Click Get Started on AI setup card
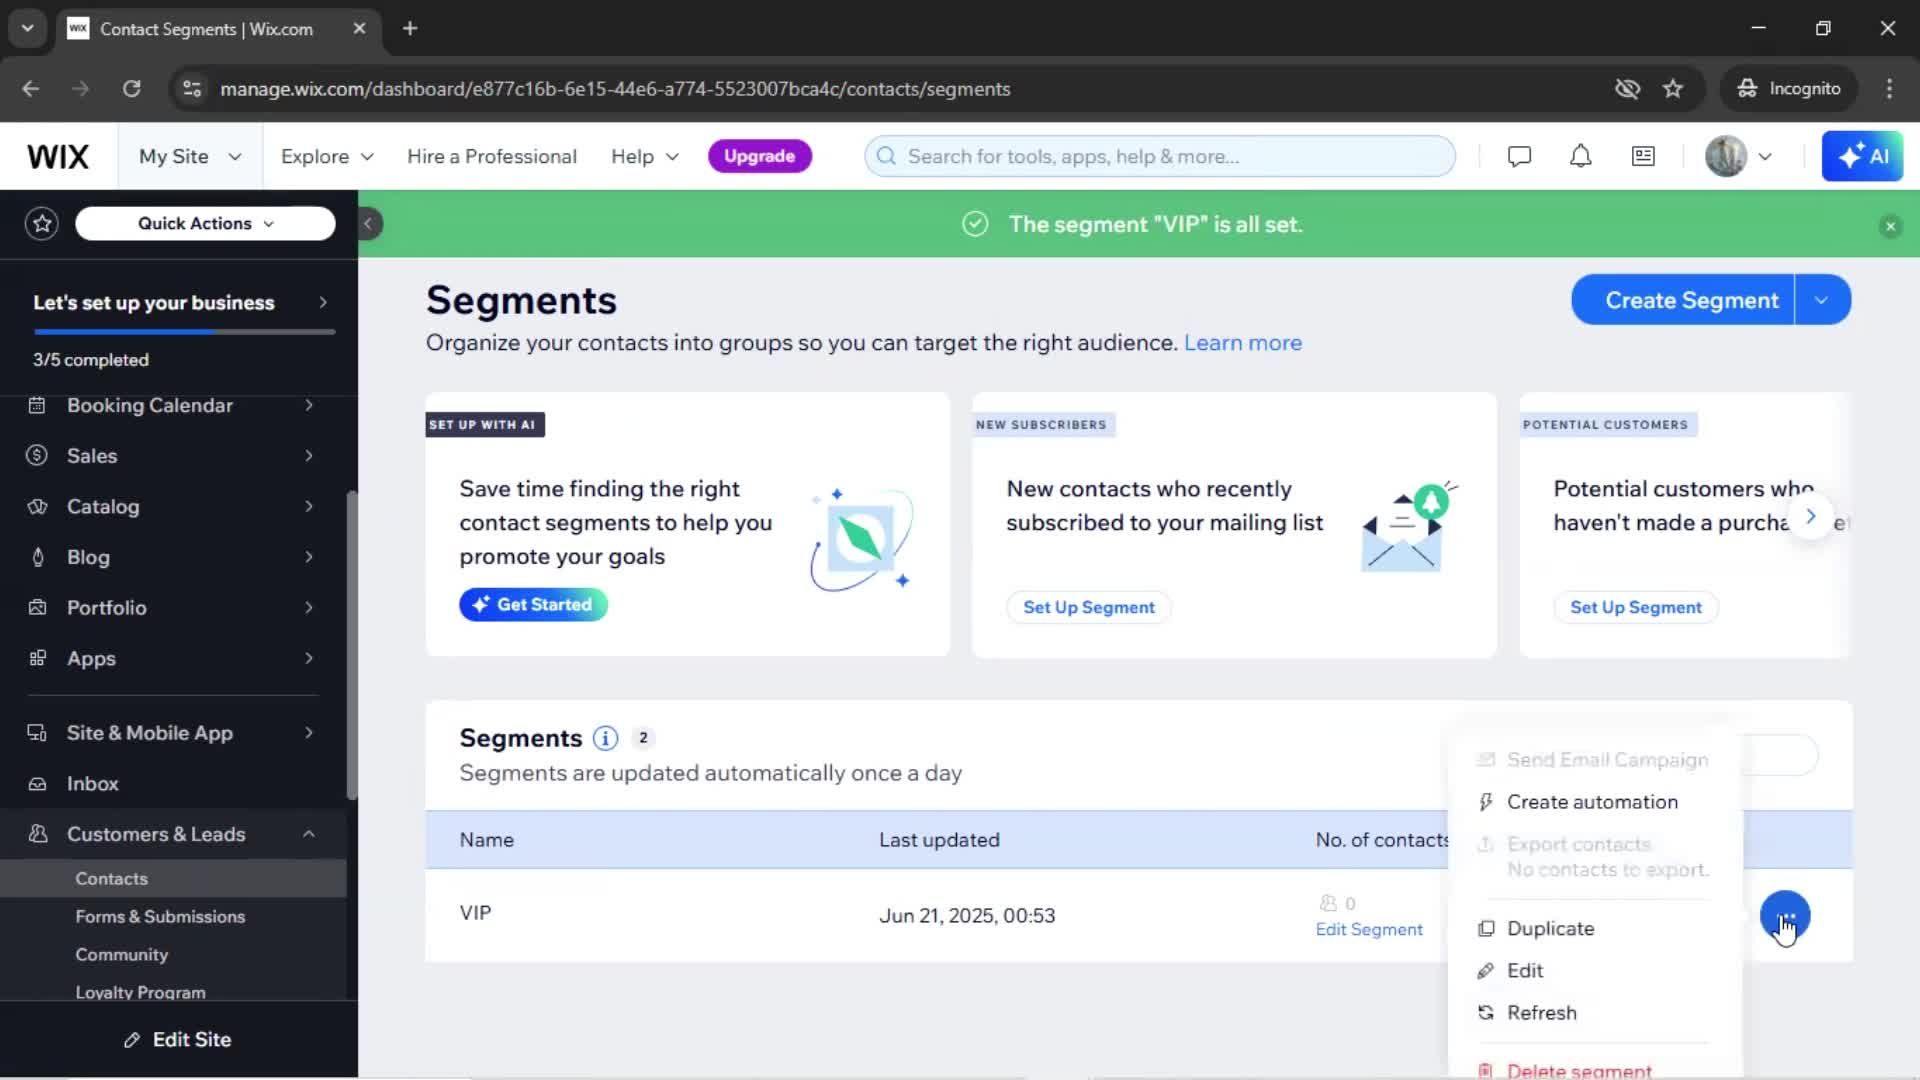The width and height of the screenshot is (1920, 1080). 533,605
